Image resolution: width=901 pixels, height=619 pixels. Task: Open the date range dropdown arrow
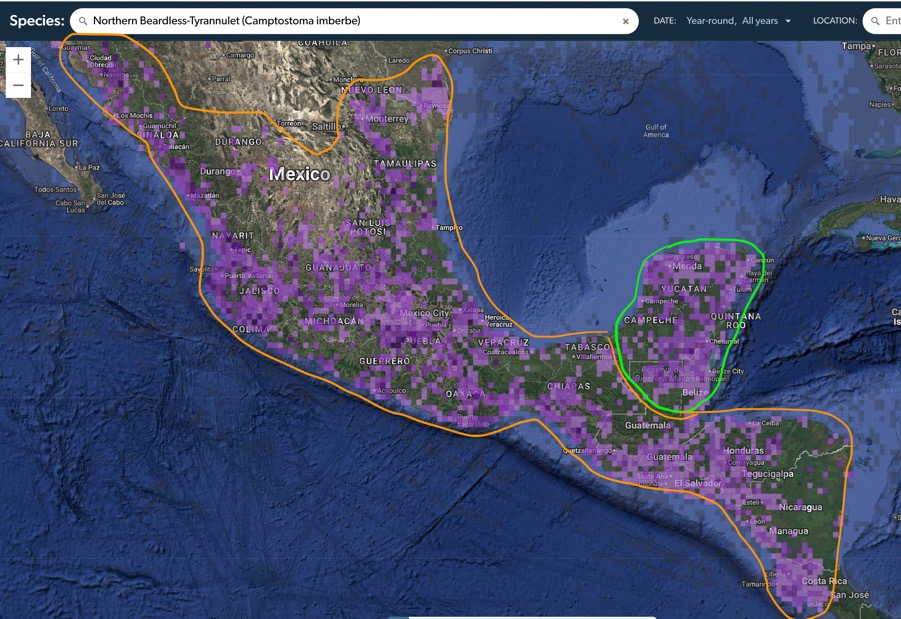click(788, 21)
